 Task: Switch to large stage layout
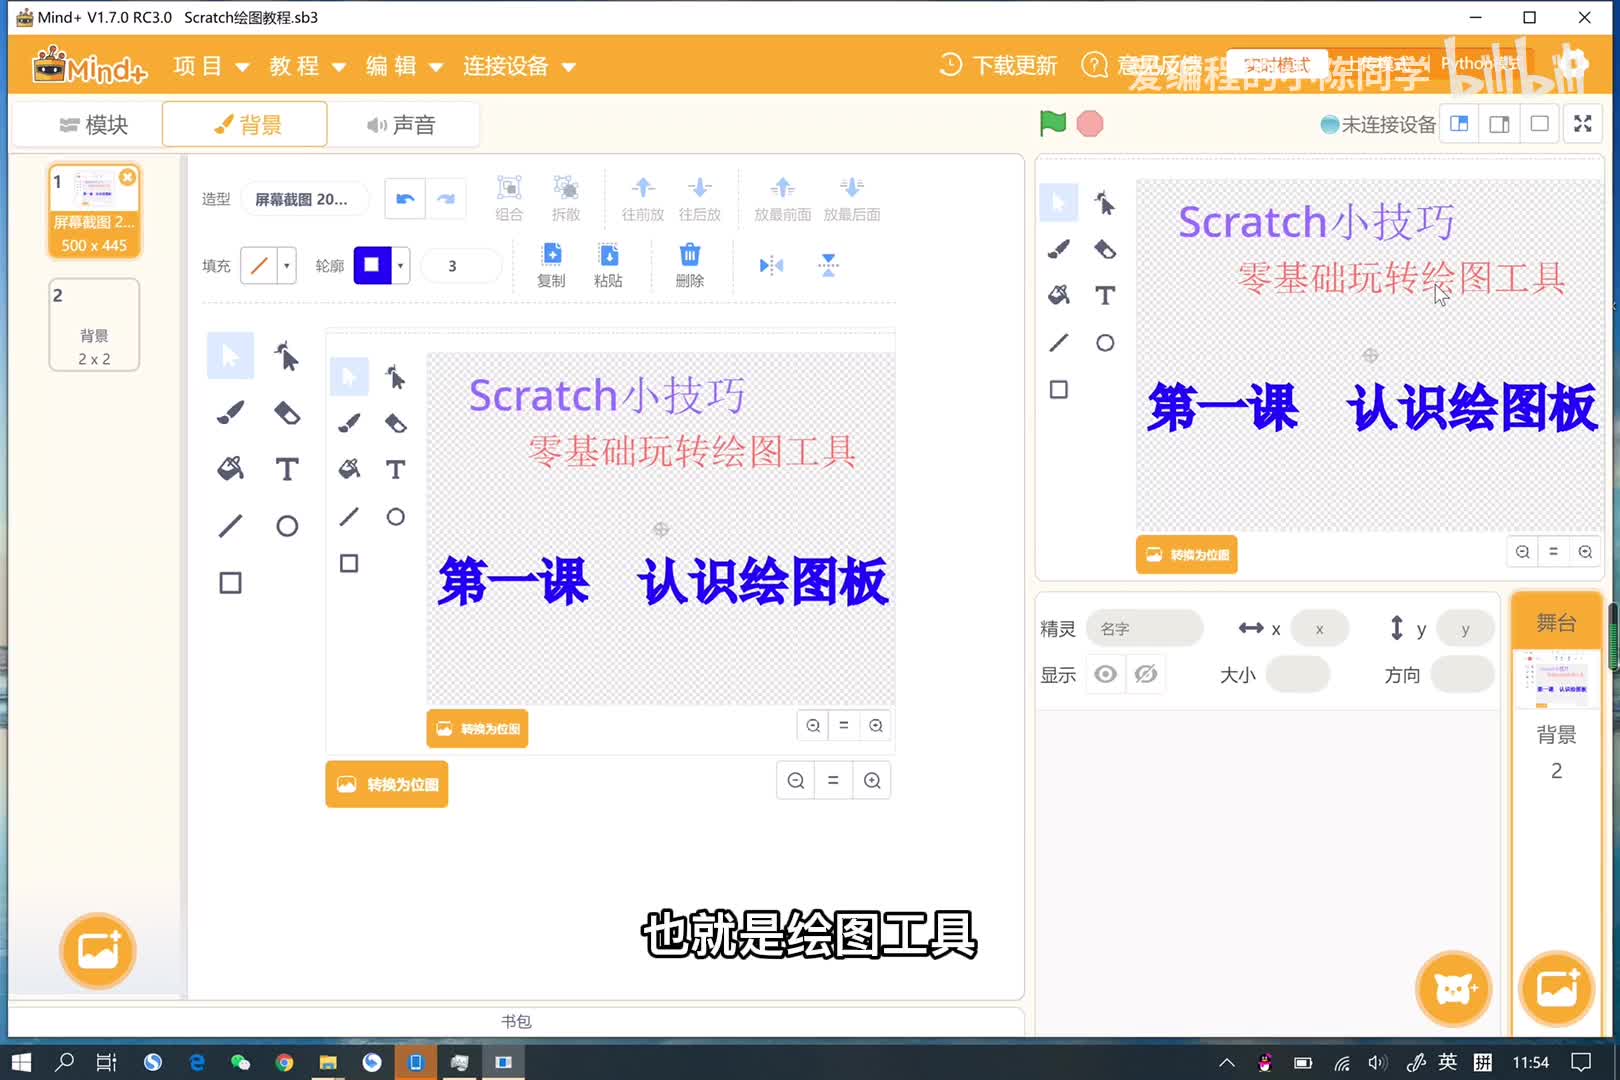[x=1500, y=124]
